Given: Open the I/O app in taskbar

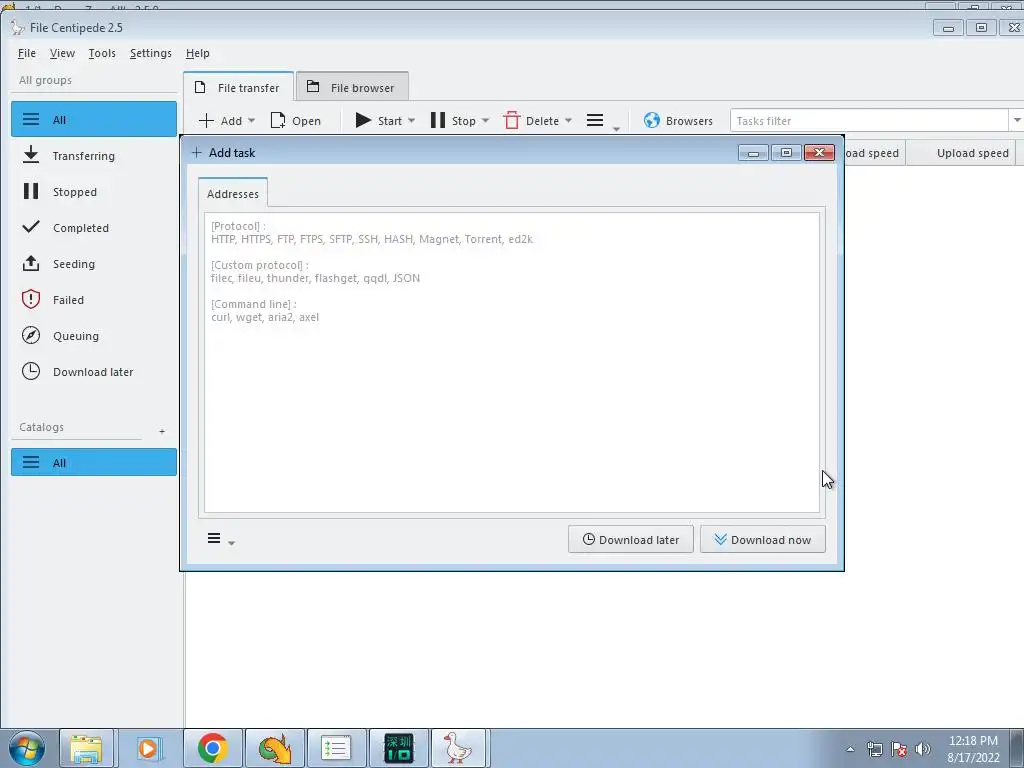Looking at the screenshot, I should (398, 748).
